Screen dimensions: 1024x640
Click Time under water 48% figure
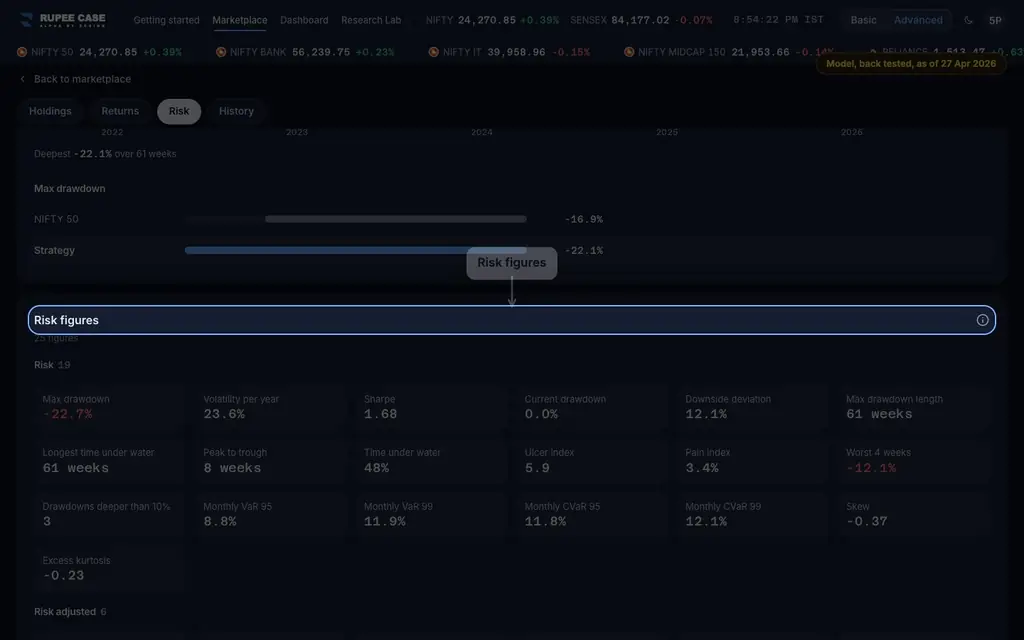click(x=430, y=461)
